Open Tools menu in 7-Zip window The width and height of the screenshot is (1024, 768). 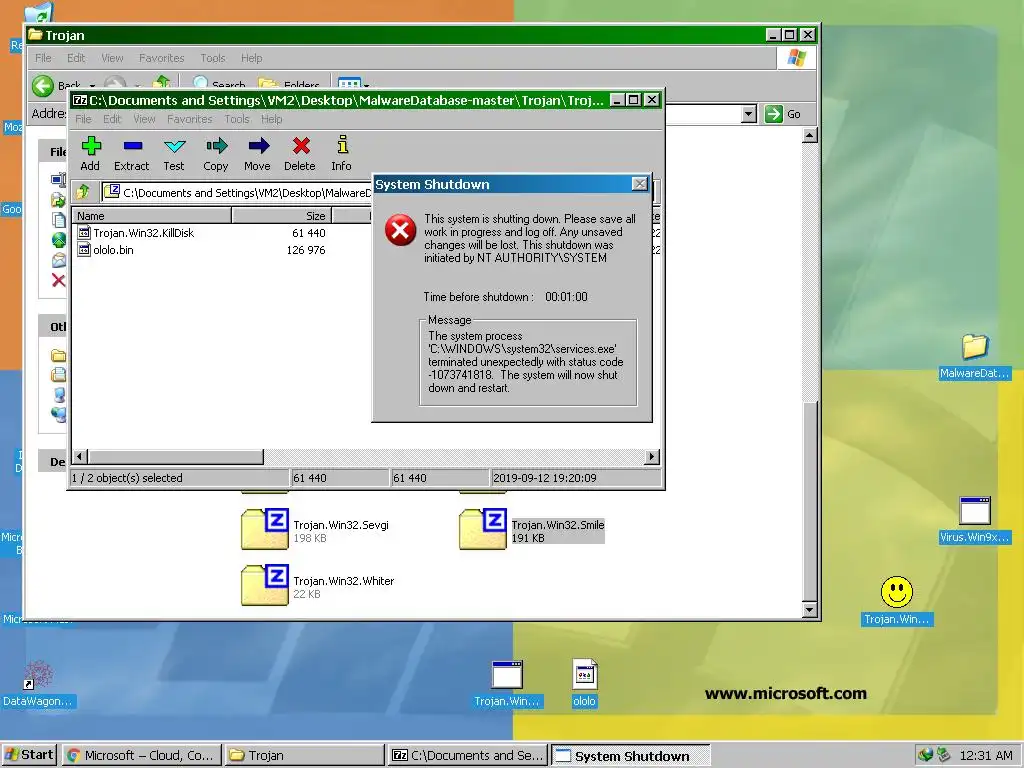click(237, 119)
